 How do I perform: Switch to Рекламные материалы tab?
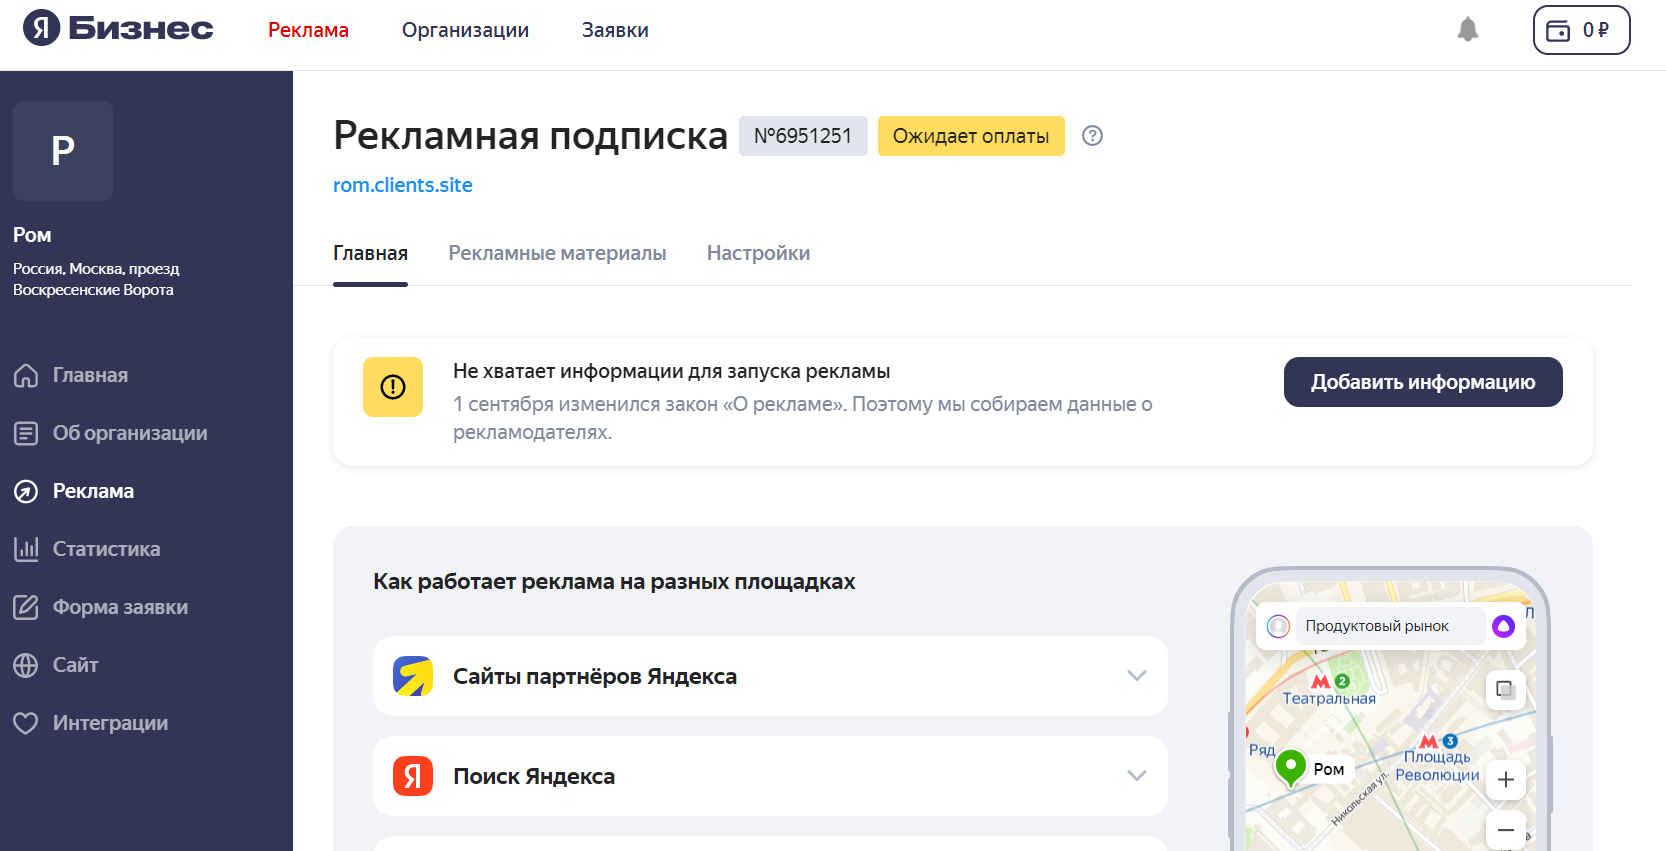tap(557, 253)
